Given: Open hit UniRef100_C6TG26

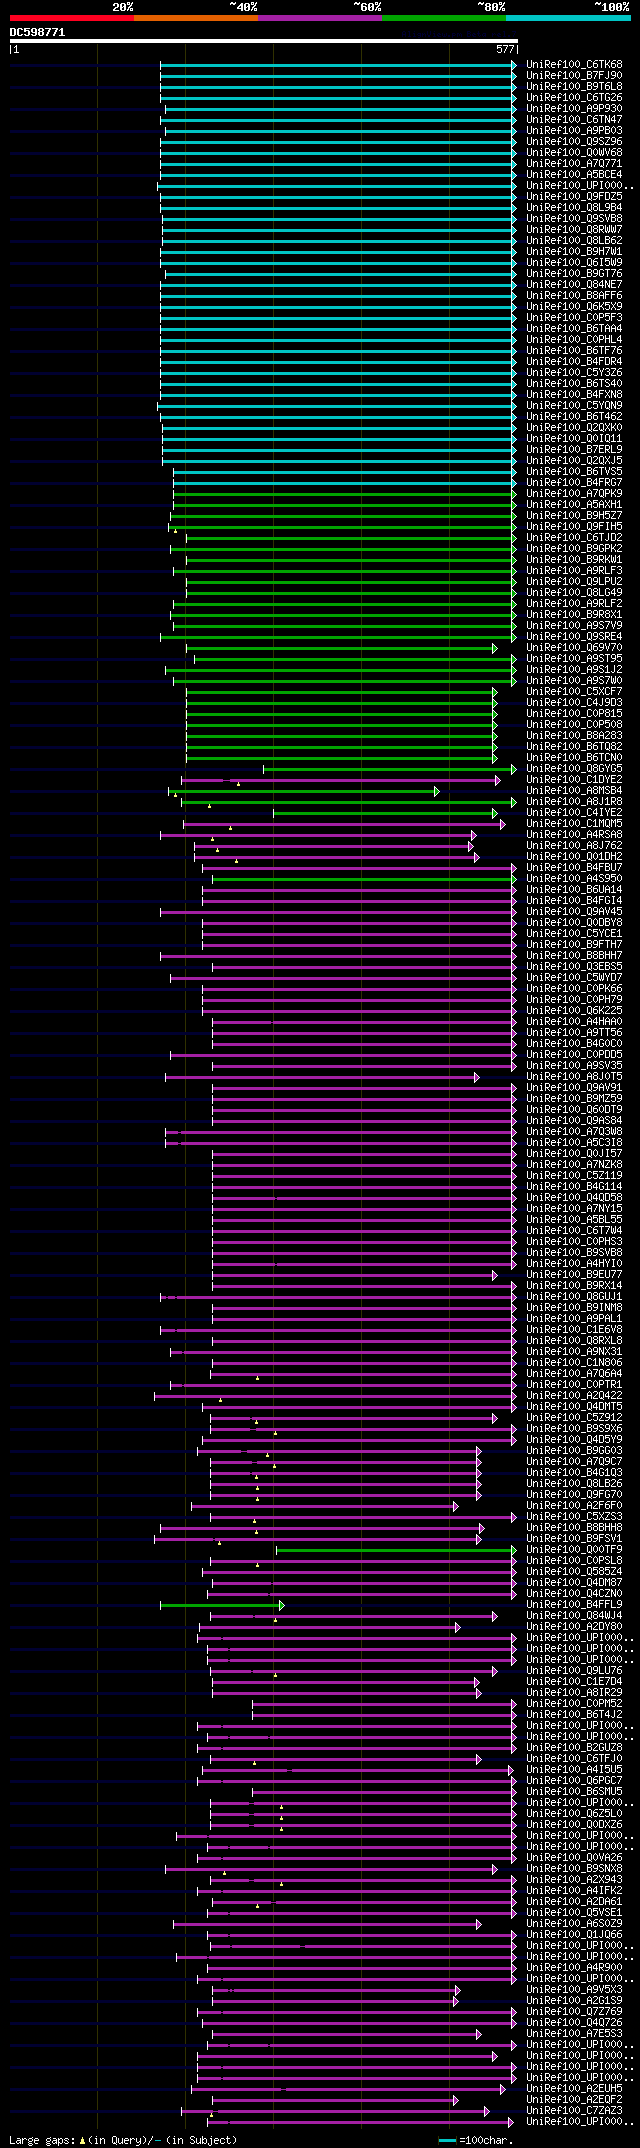Looking at the screenshot, I should pyautogui.click(x=574, y=97).
